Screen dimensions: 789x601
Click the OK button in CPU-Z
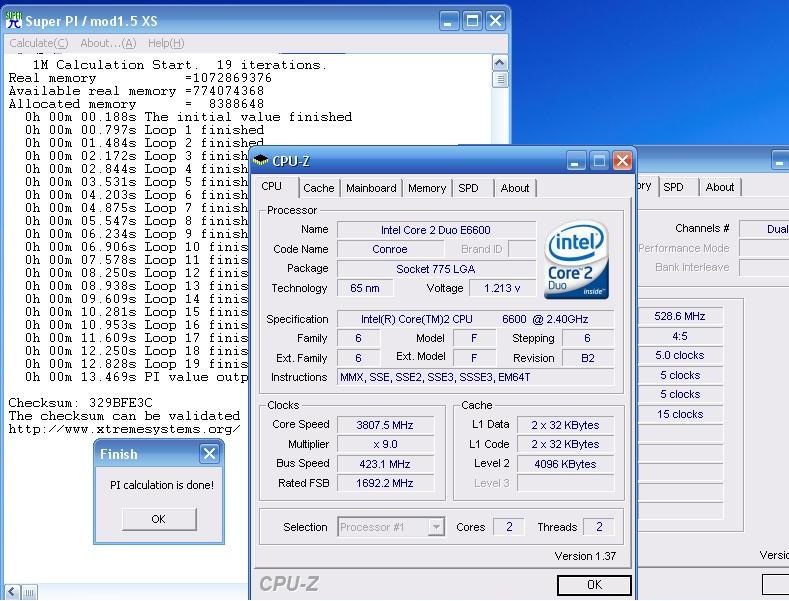tap(594, 584)
